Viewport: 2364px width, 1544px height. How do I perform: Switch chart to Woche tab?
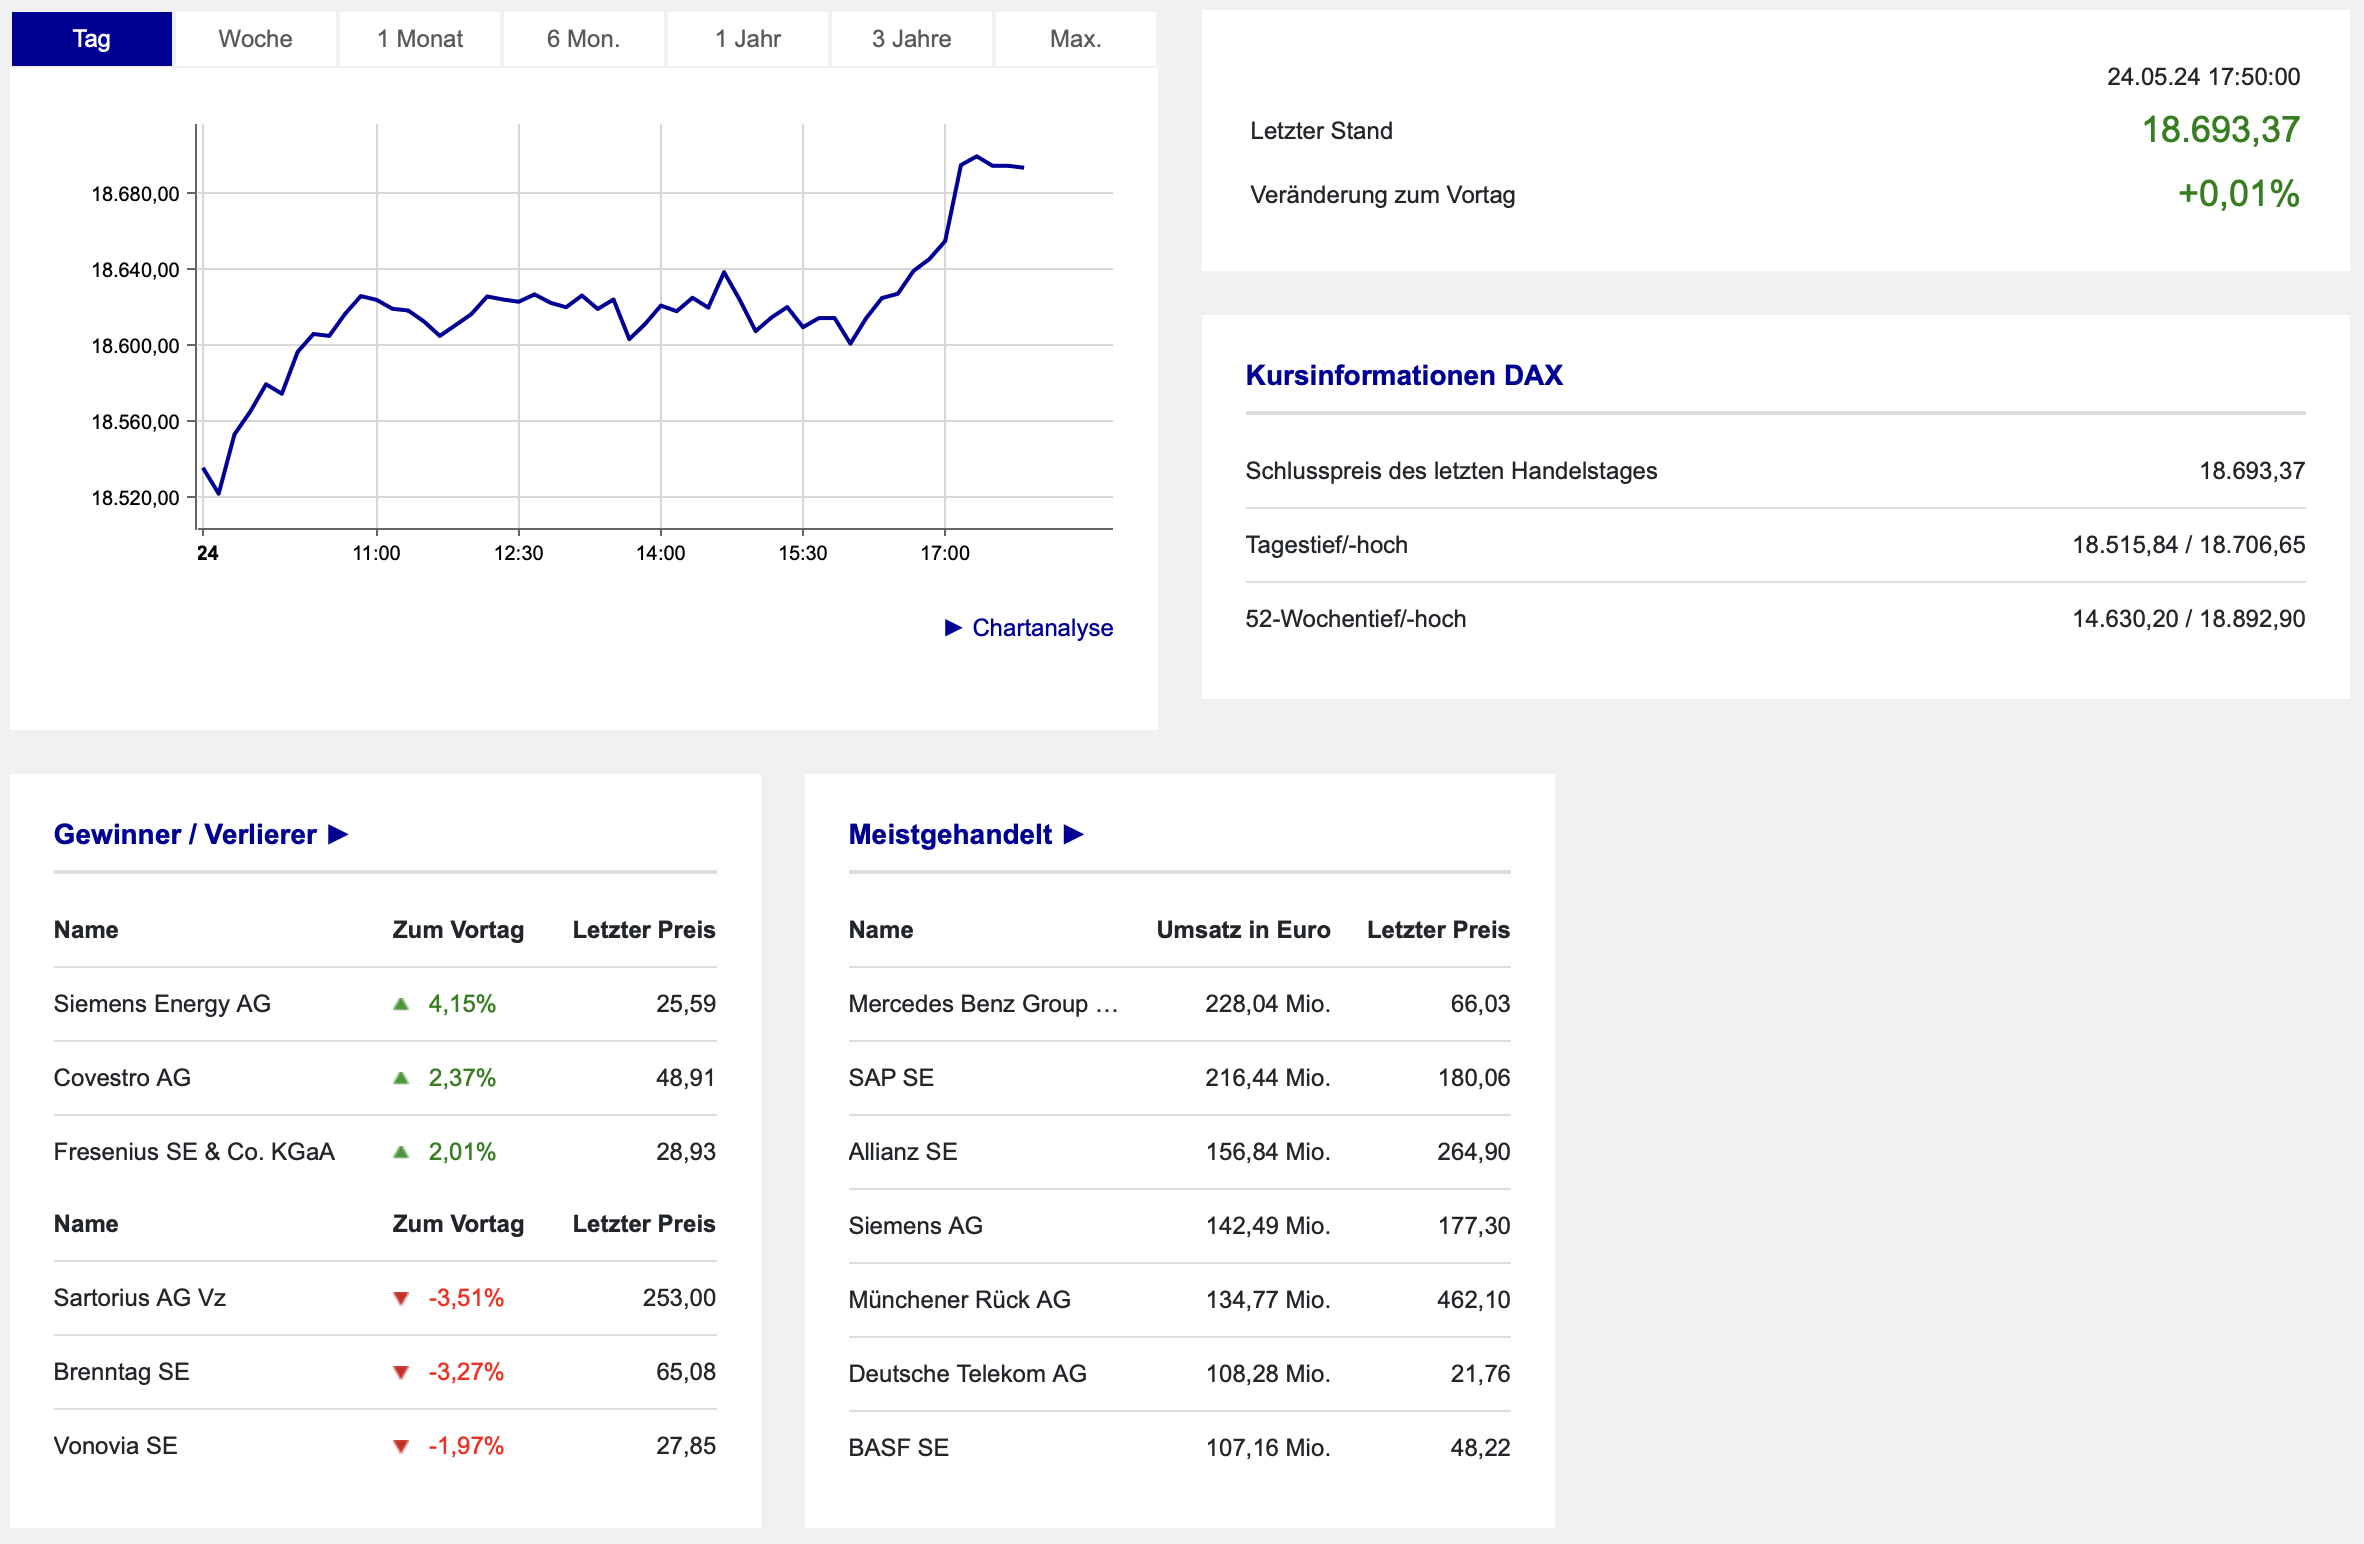coord(255,39)
